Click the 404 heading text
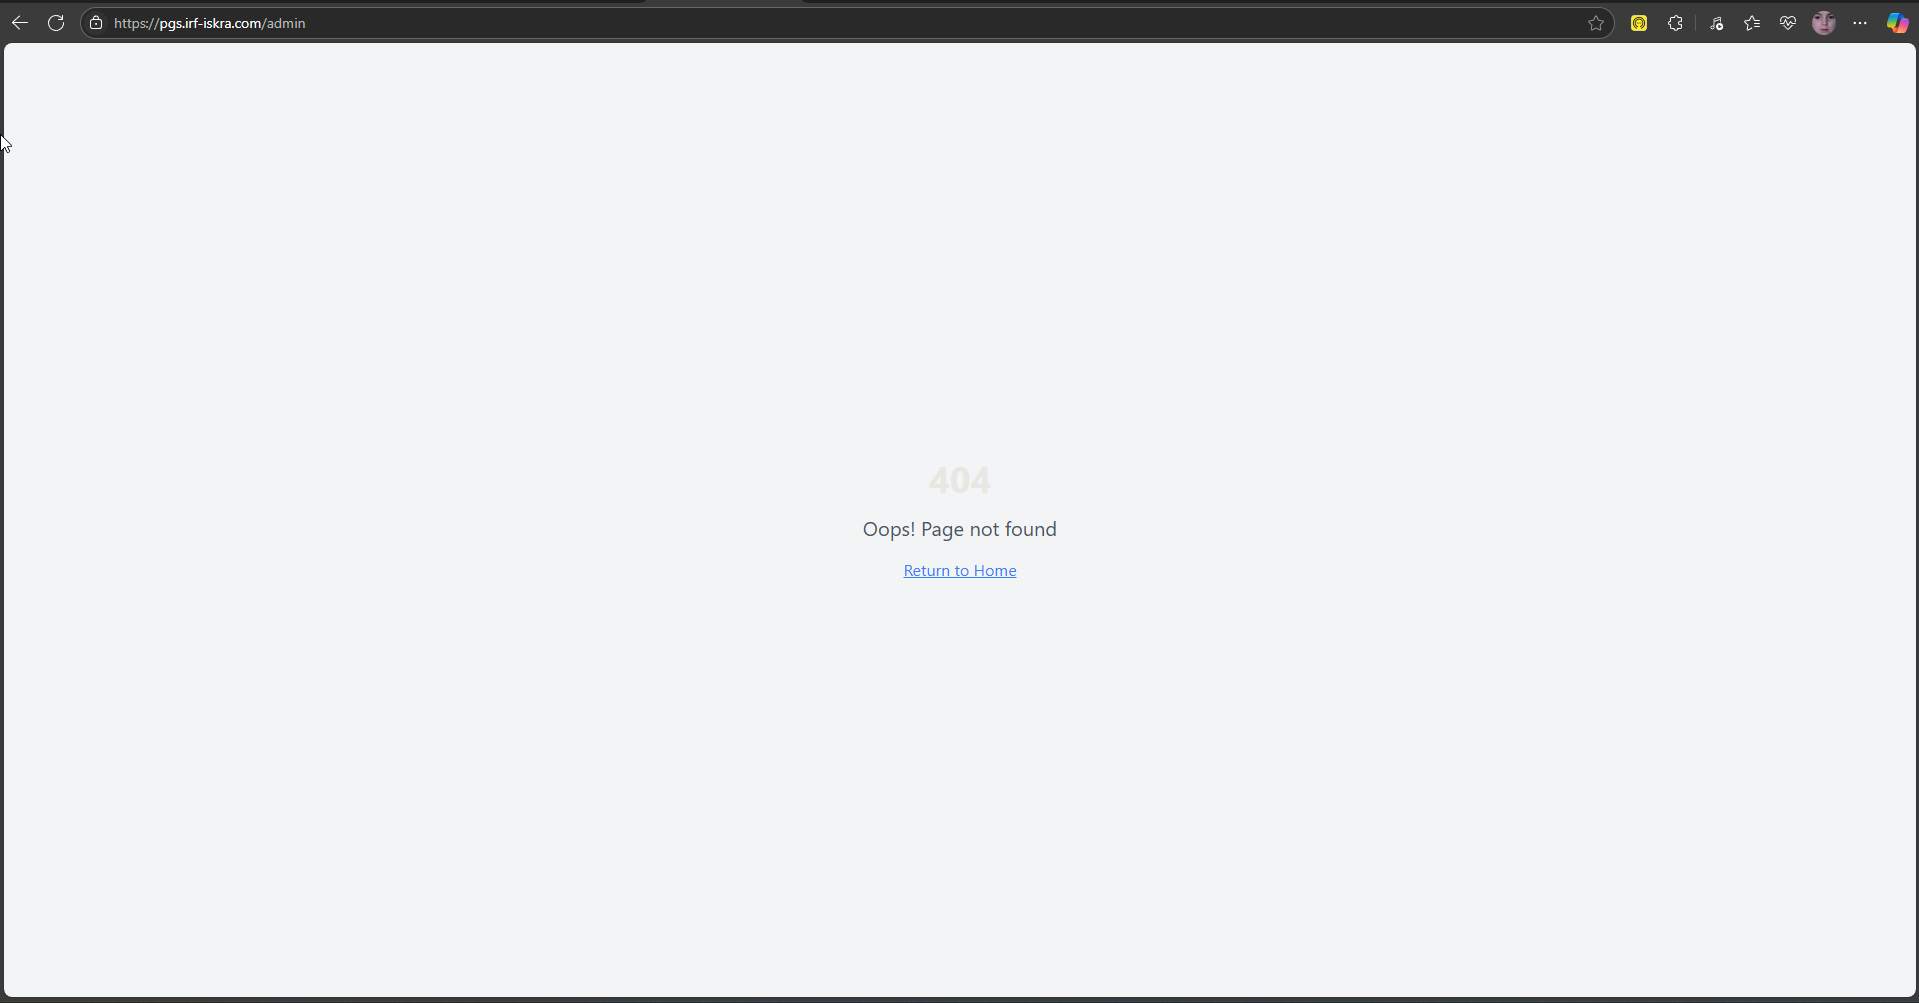Screen dimensions: 1919x1003 960,480
